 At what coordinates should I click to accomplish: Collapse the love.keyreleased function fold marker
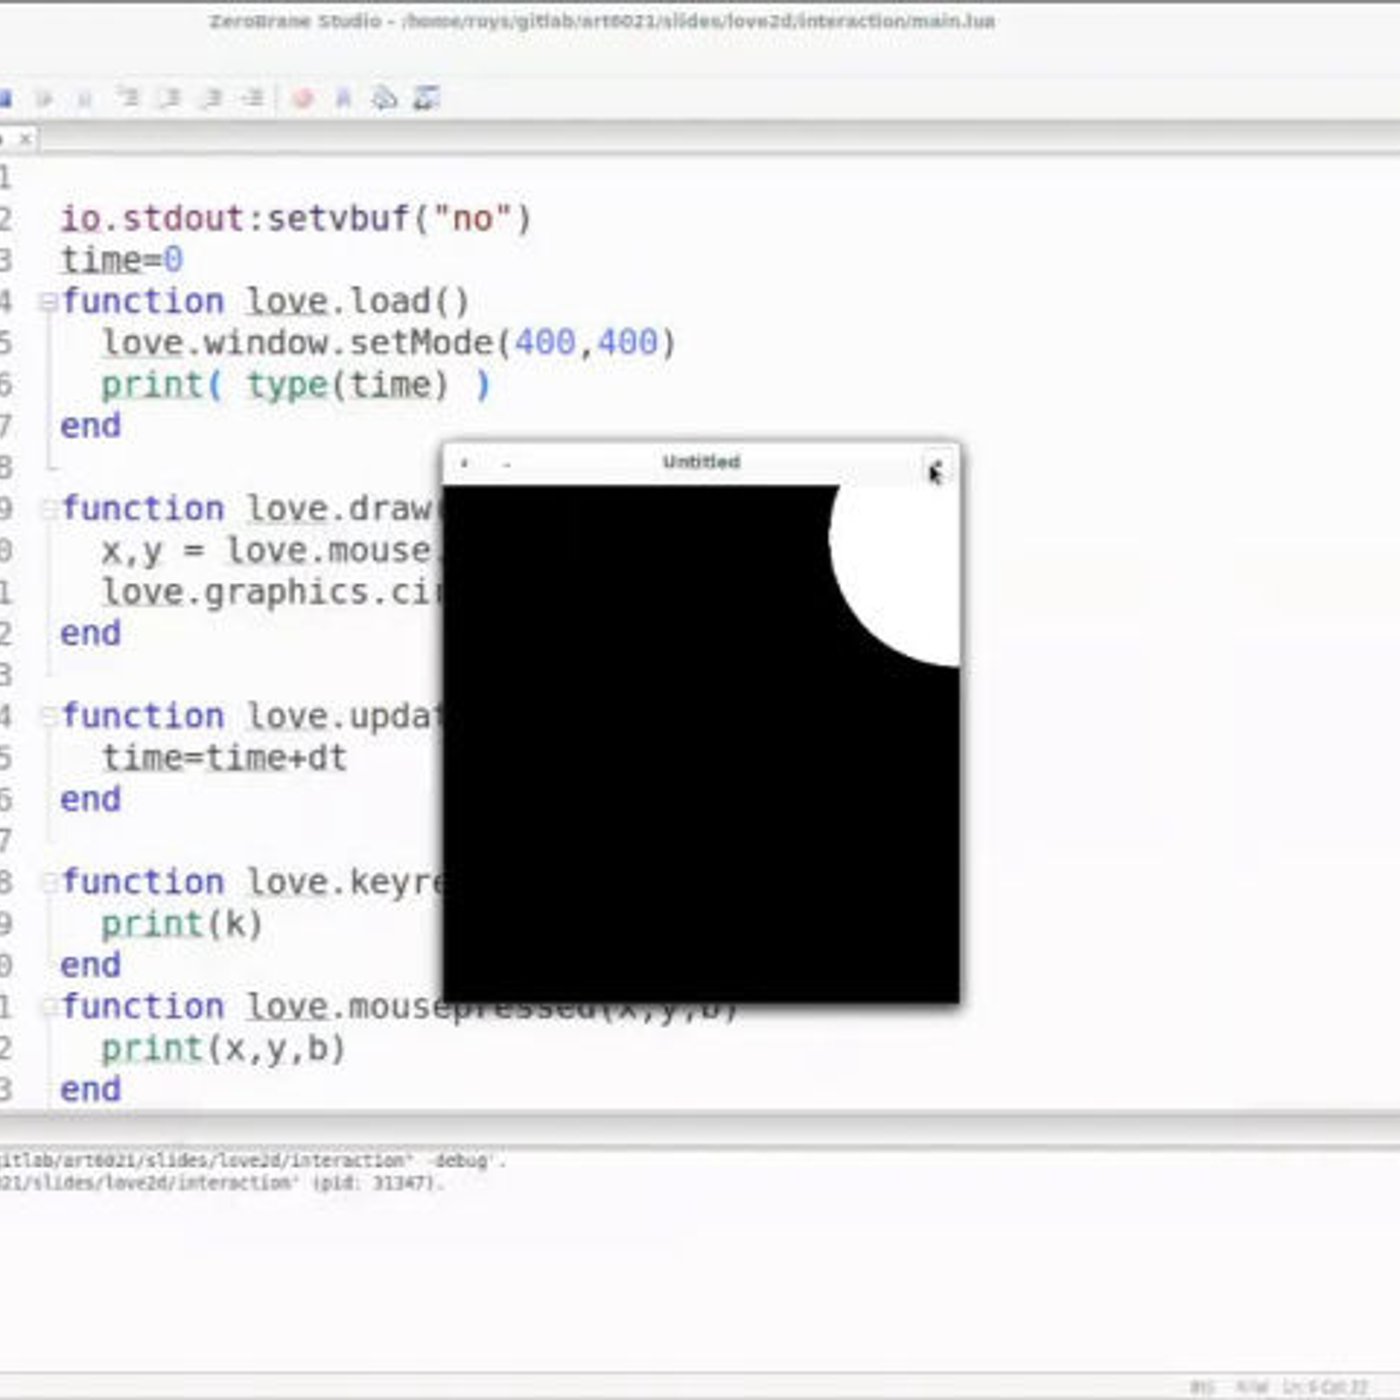coord(47,883)
